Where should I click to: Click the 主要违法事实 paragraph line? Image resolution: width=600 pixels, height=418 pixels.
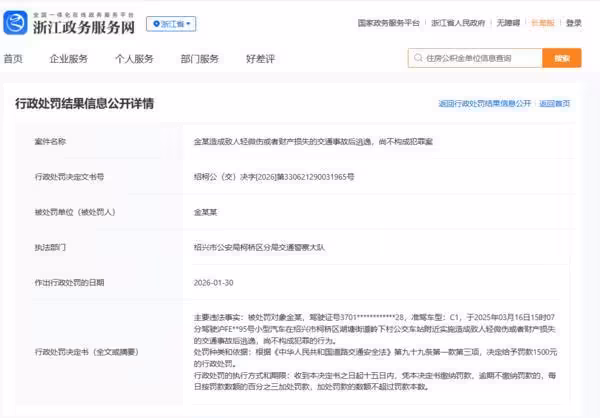374,317
